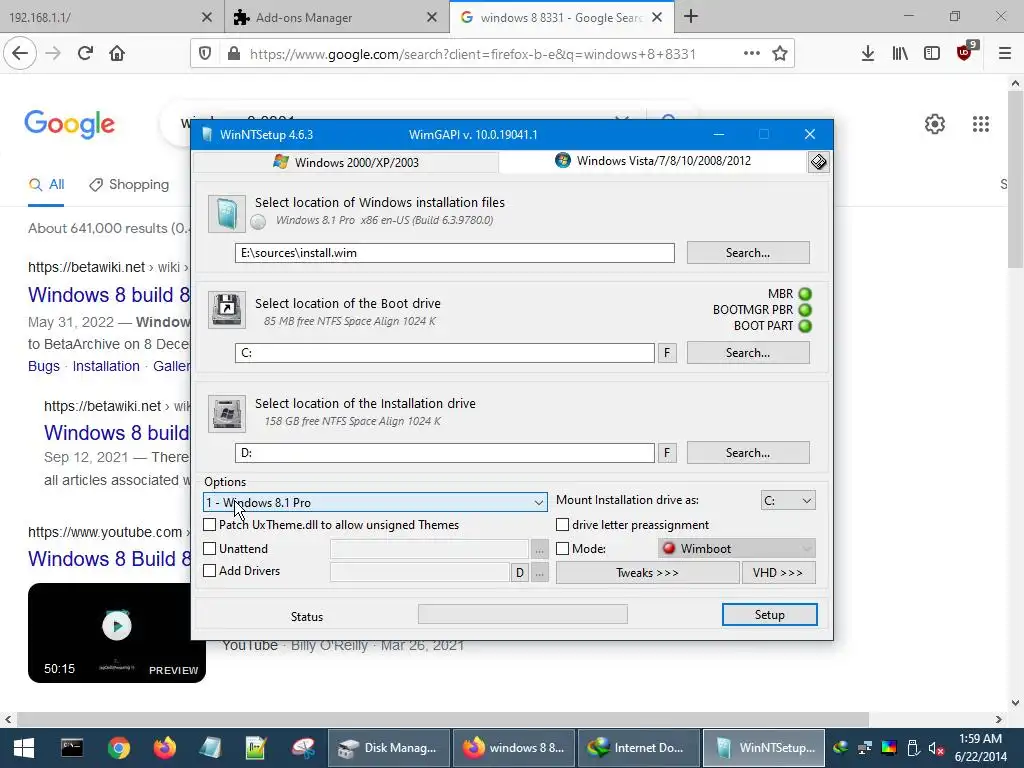
Task: Launch Command Prompt from the taskbar
Action: (x=72, y=747)
